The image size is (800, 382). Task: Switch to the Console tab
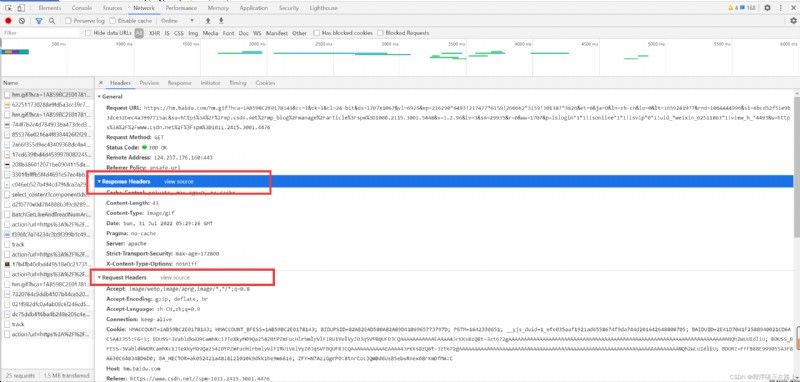coord(82,8)
